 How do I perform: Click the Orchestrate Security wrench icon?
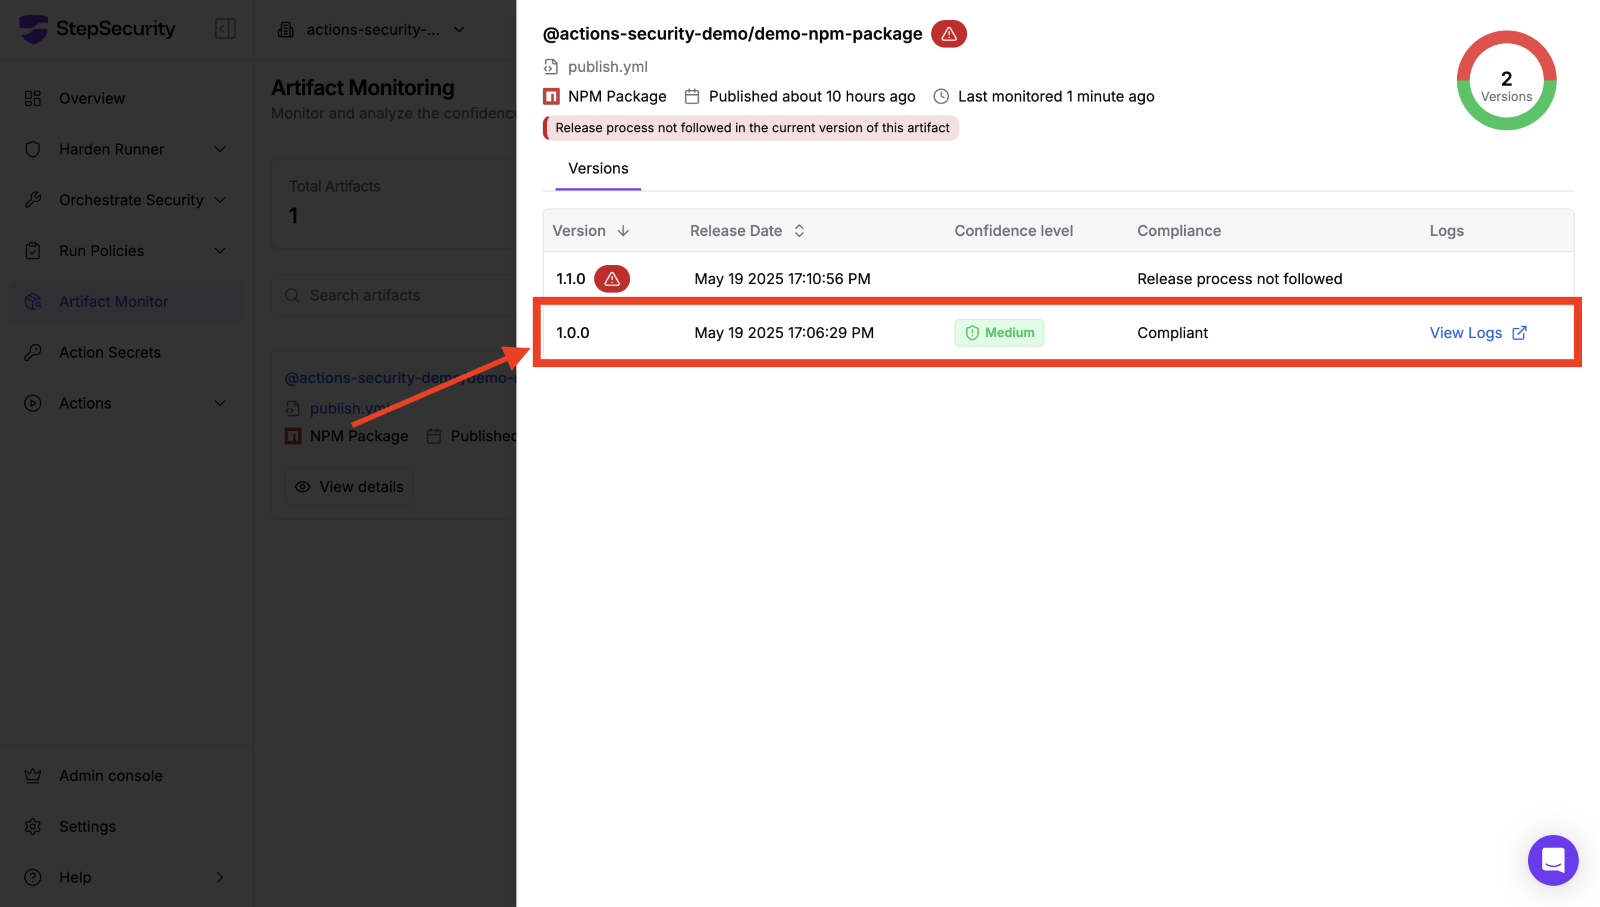coord(33,200)
